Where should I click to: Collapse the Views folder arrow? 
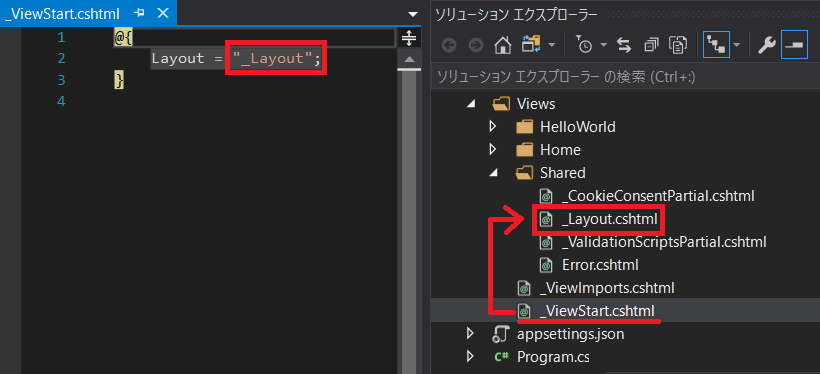(471, 104)
